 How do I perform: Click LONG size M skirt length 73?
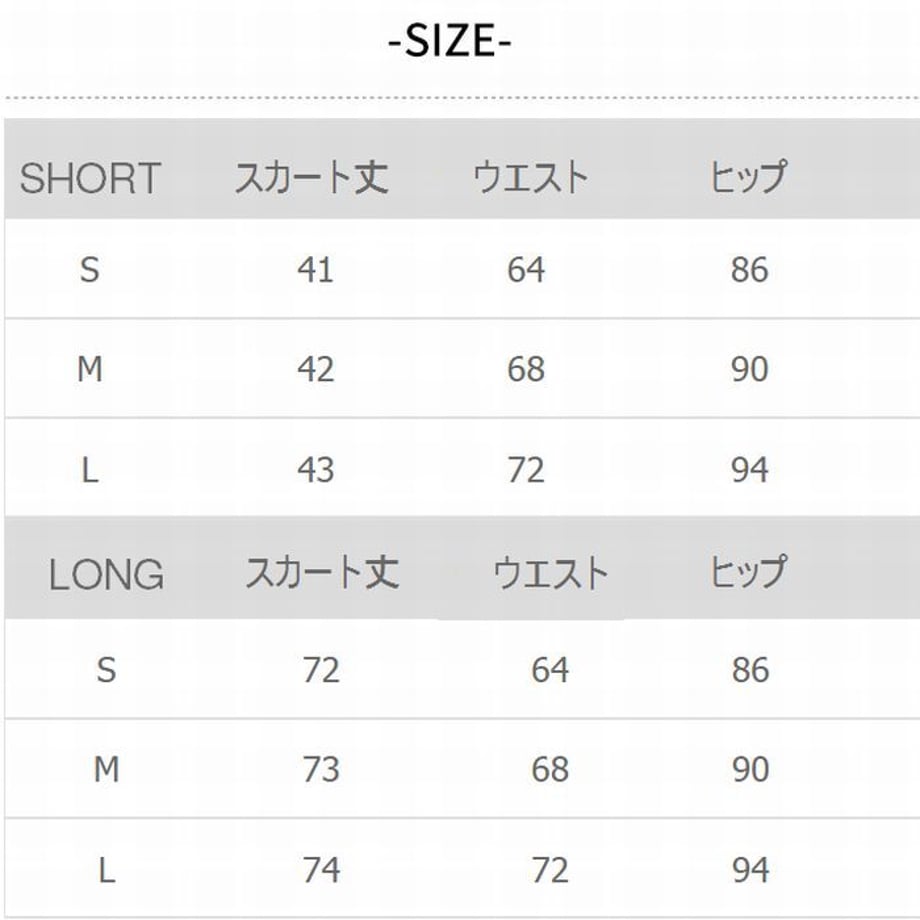click(321, 770)
